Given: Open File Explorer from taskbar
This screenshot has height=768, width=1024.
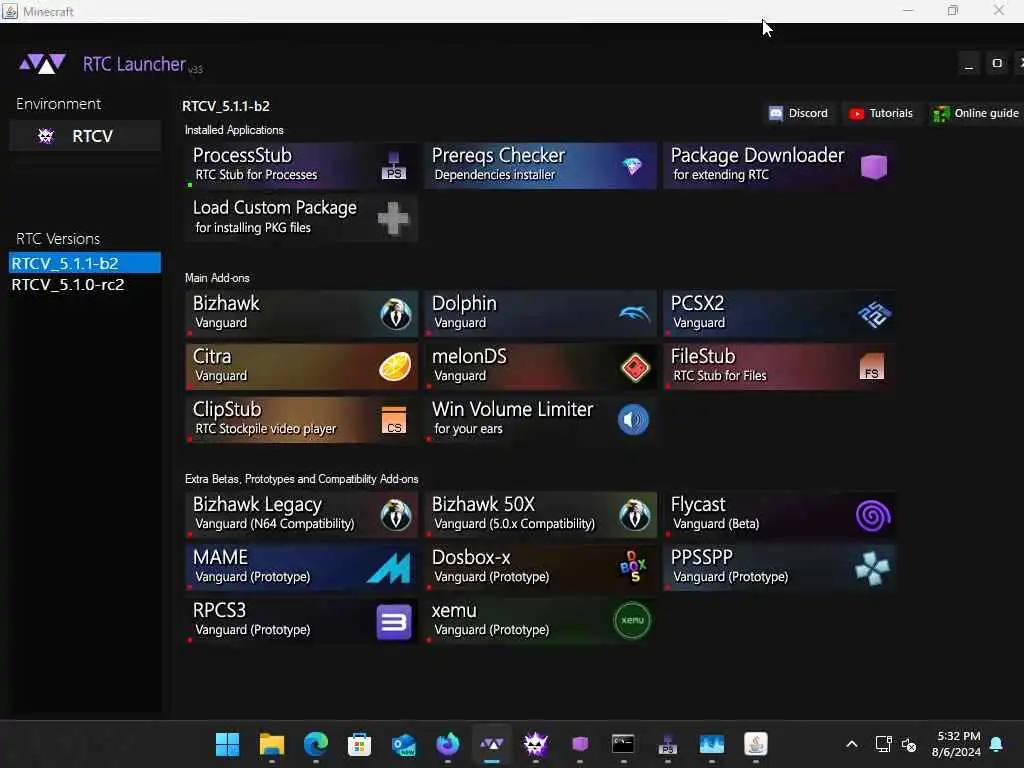Looking at the screenshot, I should pos(272,744).
